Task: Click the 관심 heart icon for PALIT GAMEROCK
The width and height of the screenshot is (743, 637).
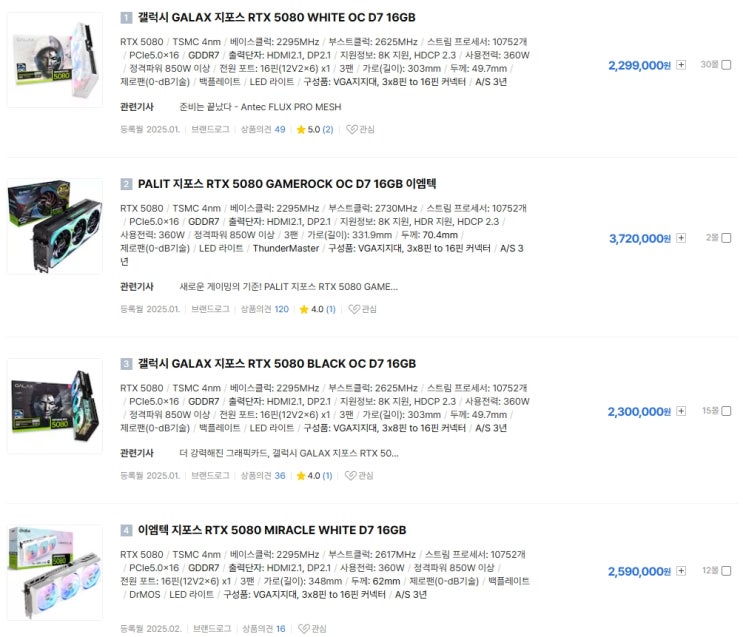Action: pos(354,309)
